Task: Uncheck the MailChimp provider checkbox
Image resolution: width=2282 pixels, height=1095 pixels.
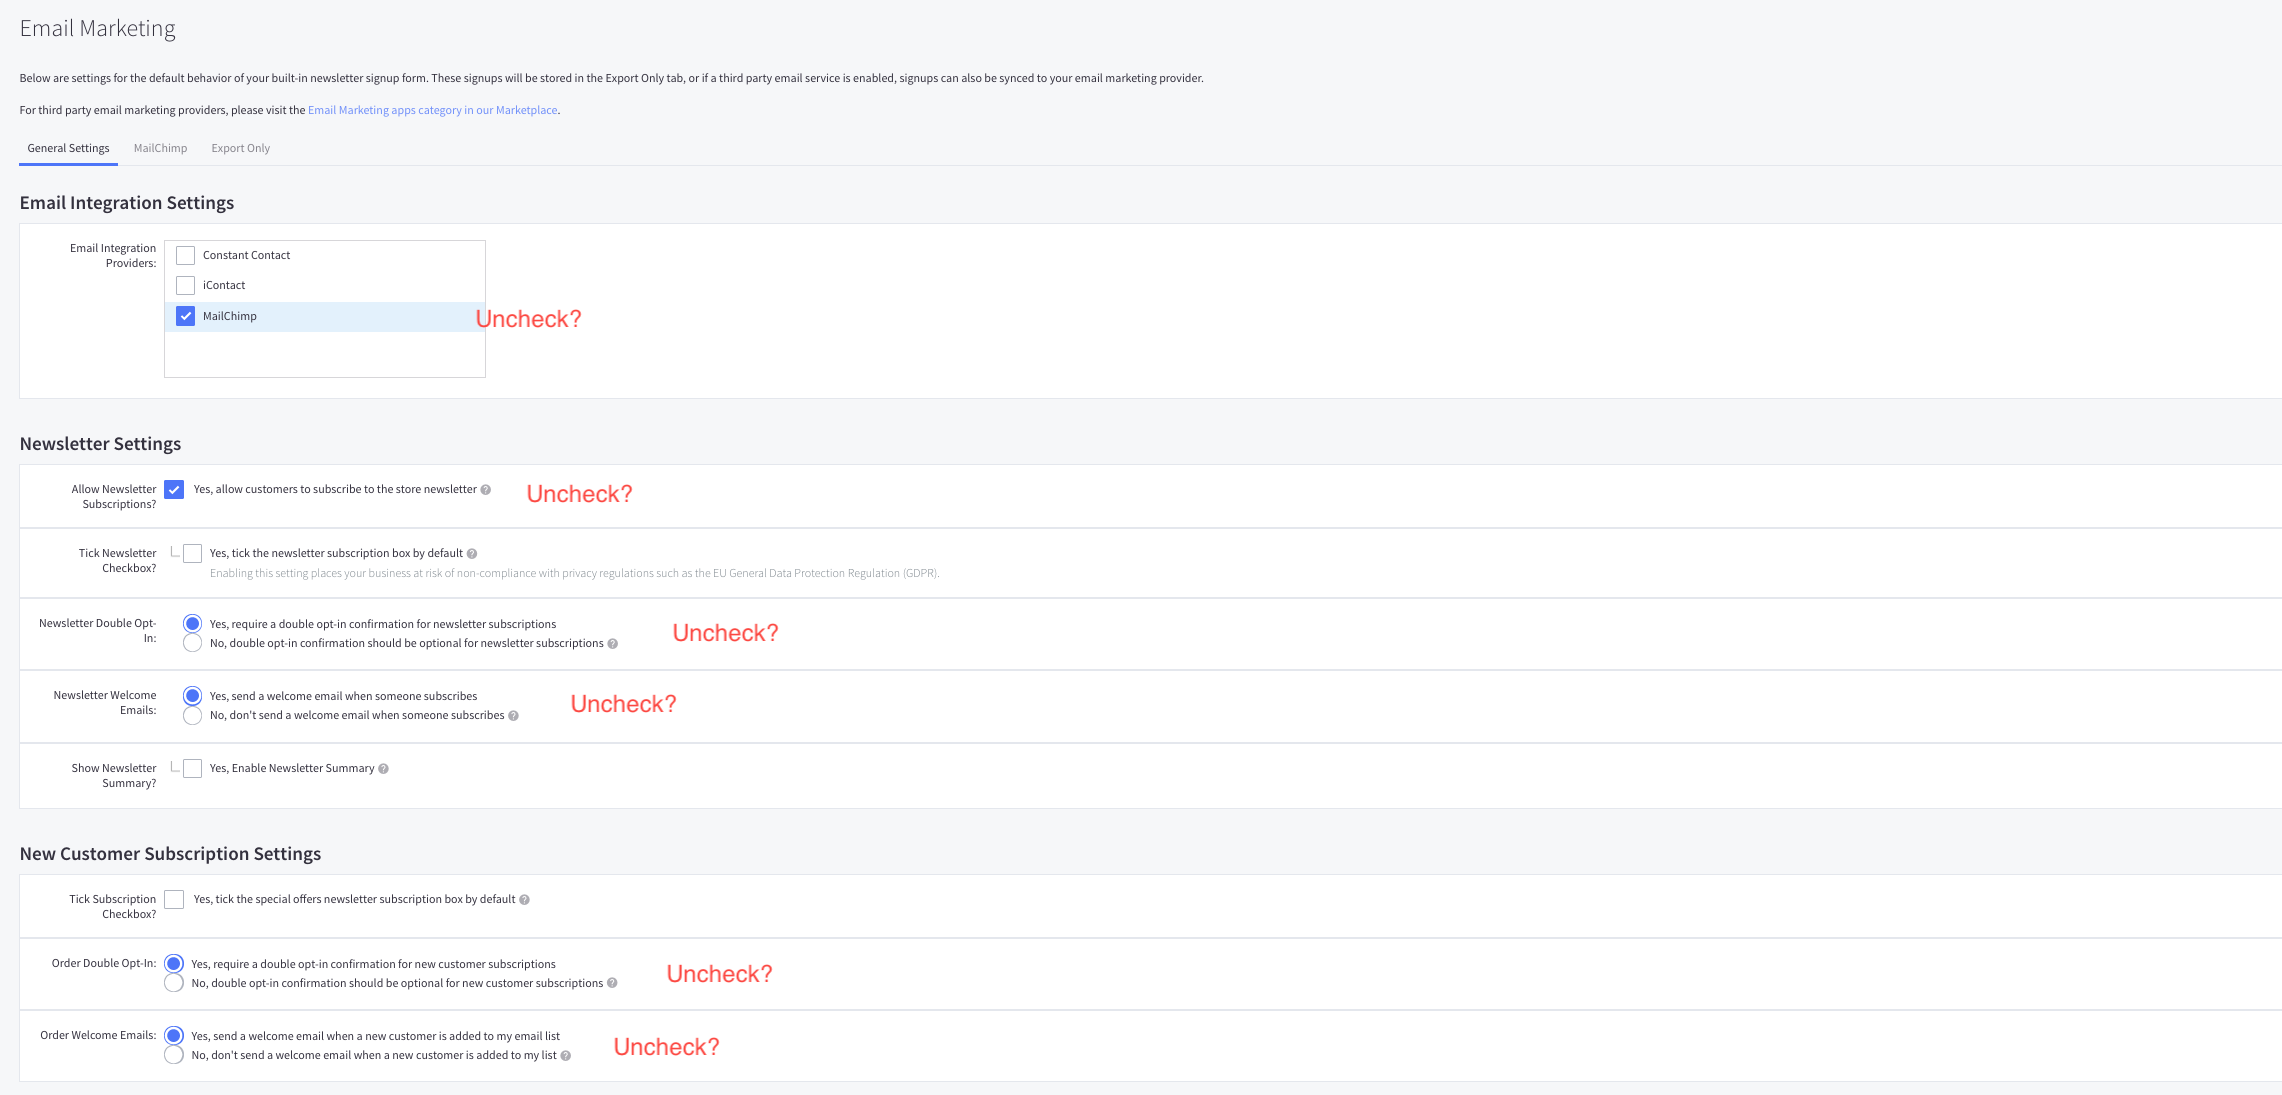Action: click(x=186, y=316)
